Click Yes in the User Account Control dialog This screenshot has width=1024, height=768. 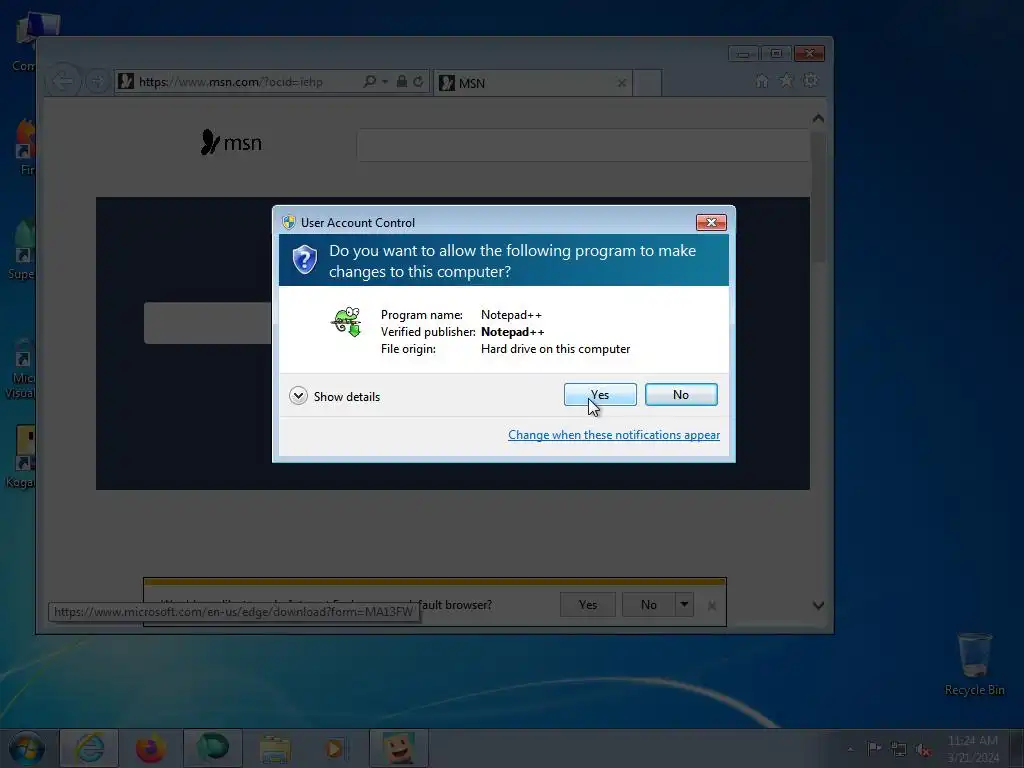(x=600, y=394)
